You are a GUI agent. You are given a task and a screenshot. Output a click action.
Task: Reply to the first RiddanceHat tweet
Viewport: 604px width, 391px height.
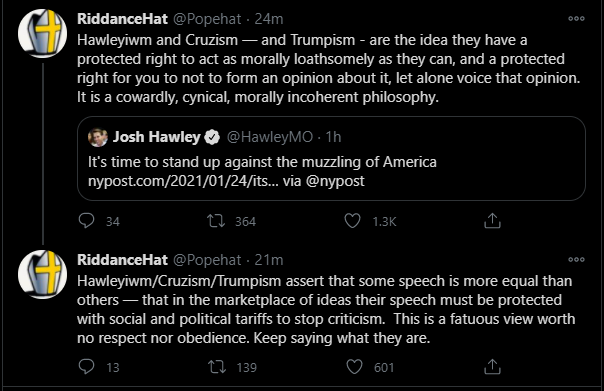click(86, 221)
